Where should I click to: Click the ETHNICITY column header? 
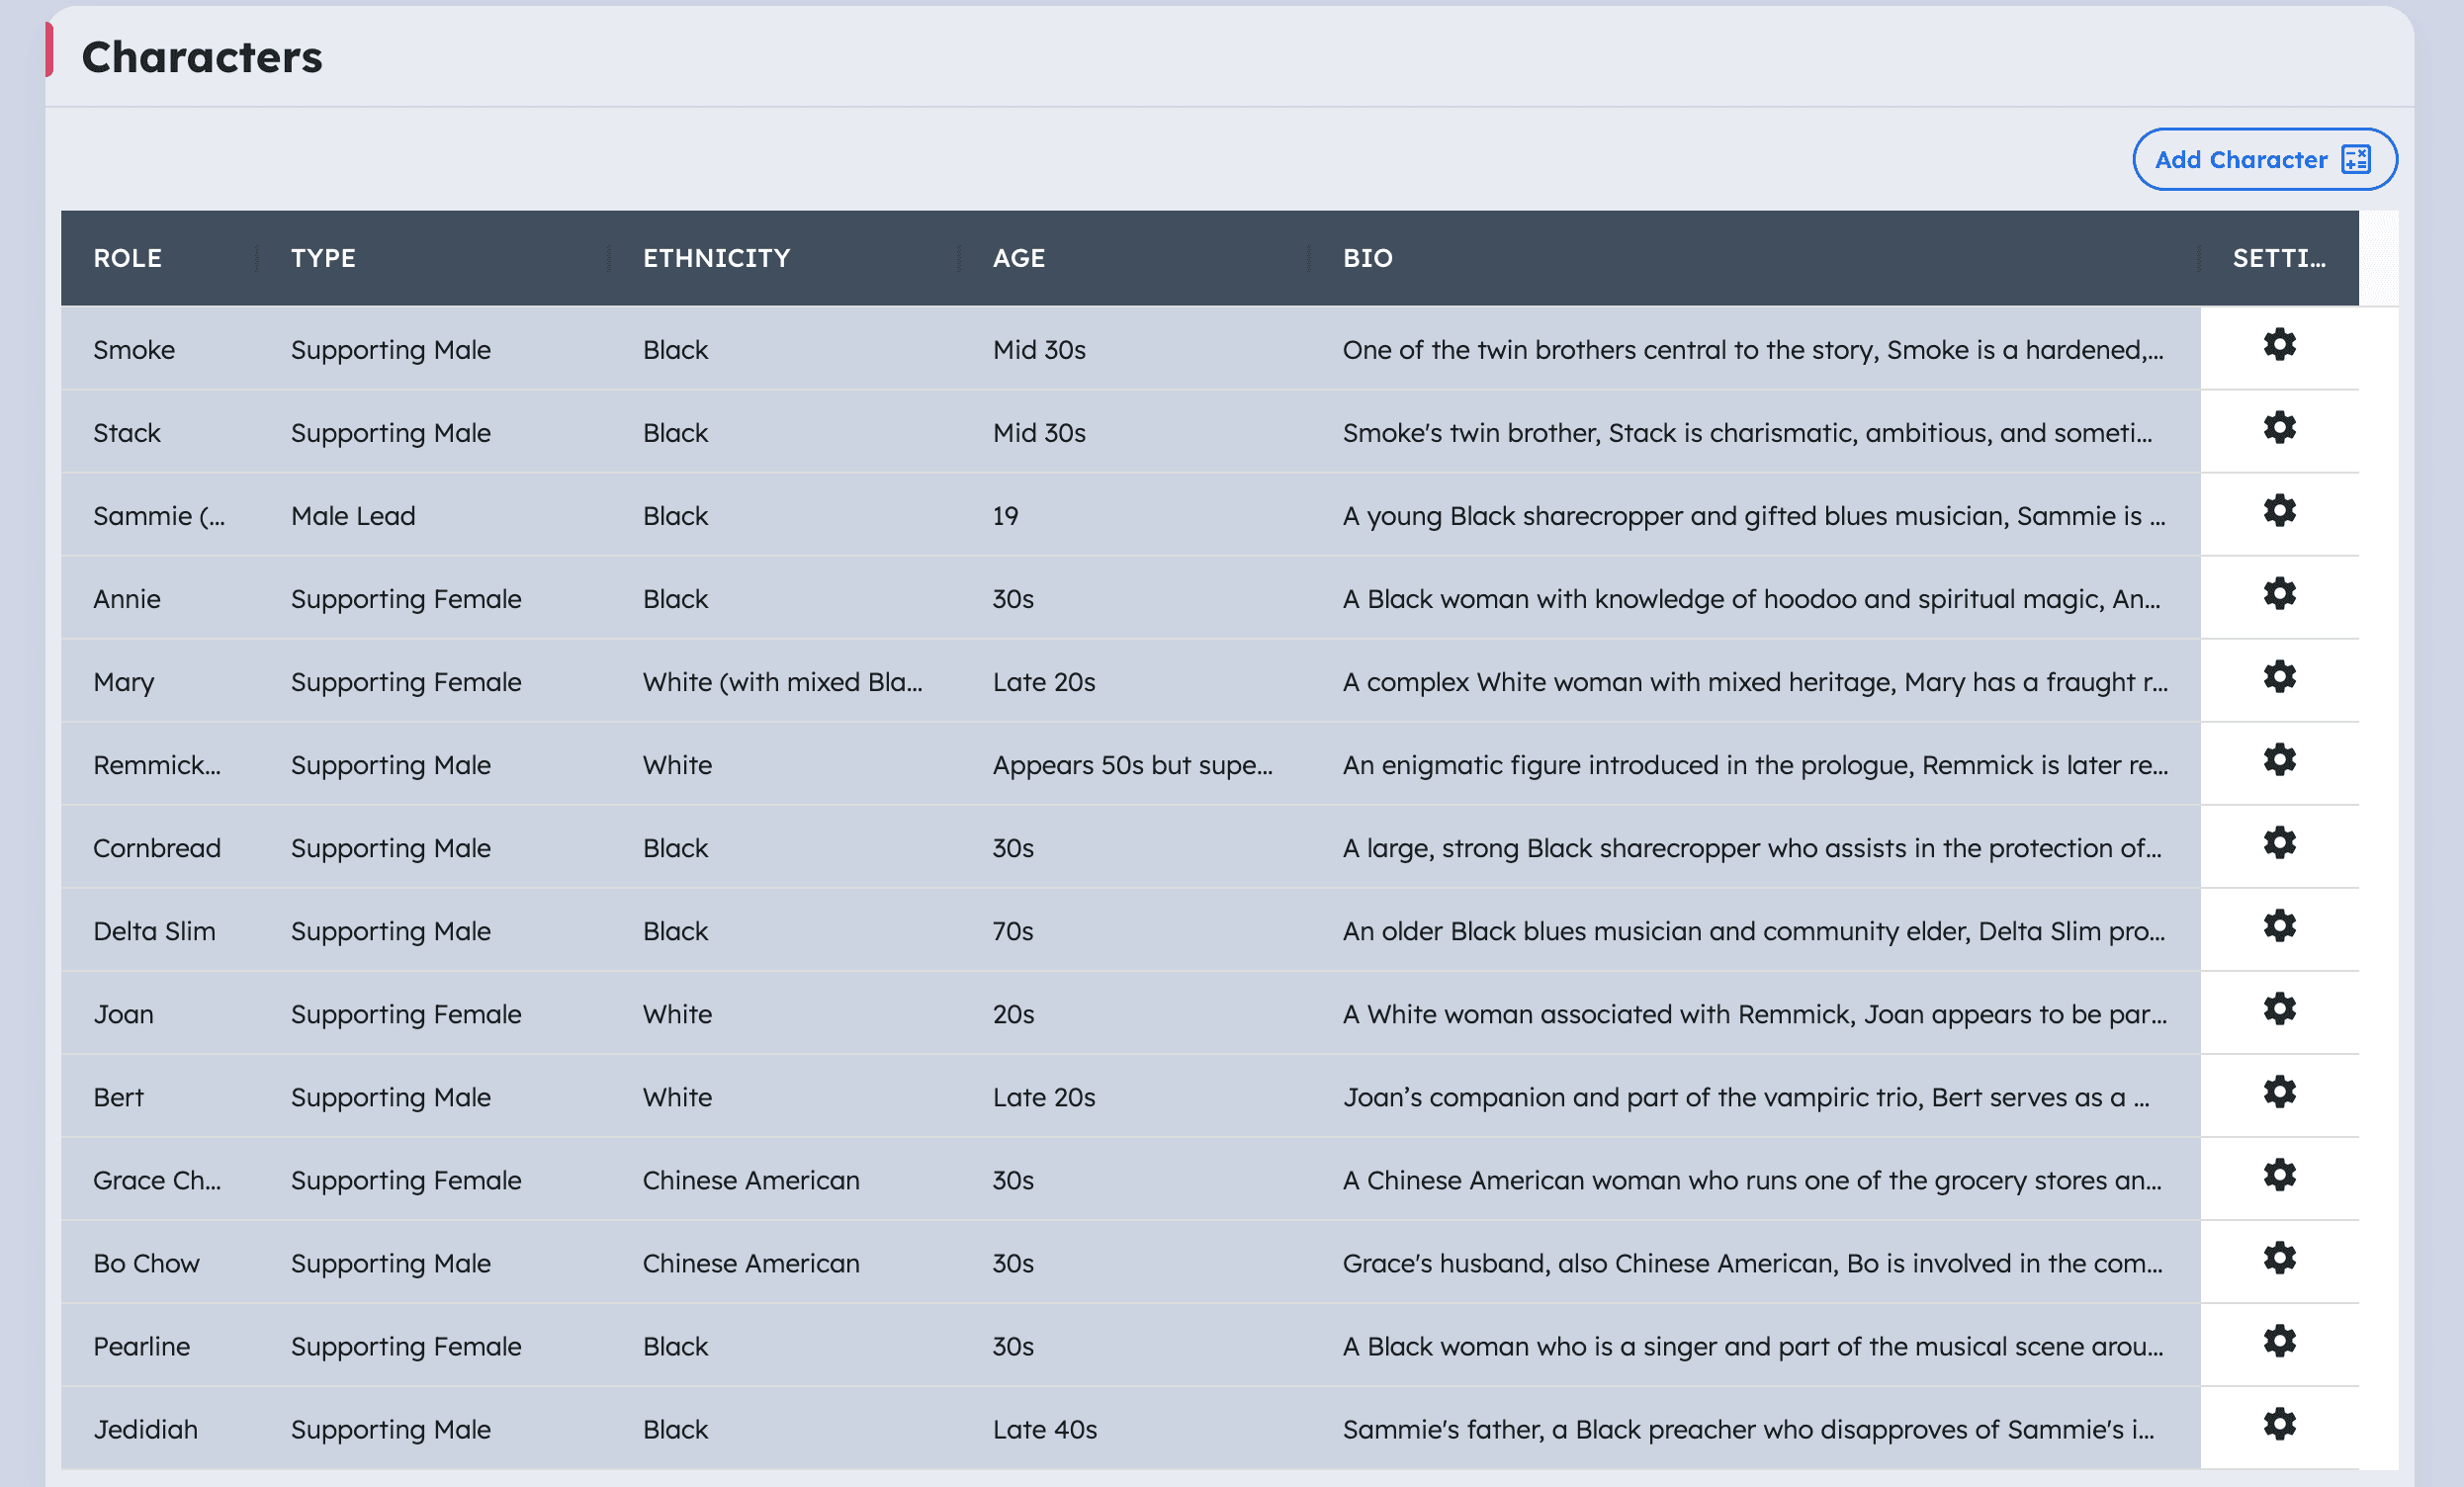click(716, 258)
